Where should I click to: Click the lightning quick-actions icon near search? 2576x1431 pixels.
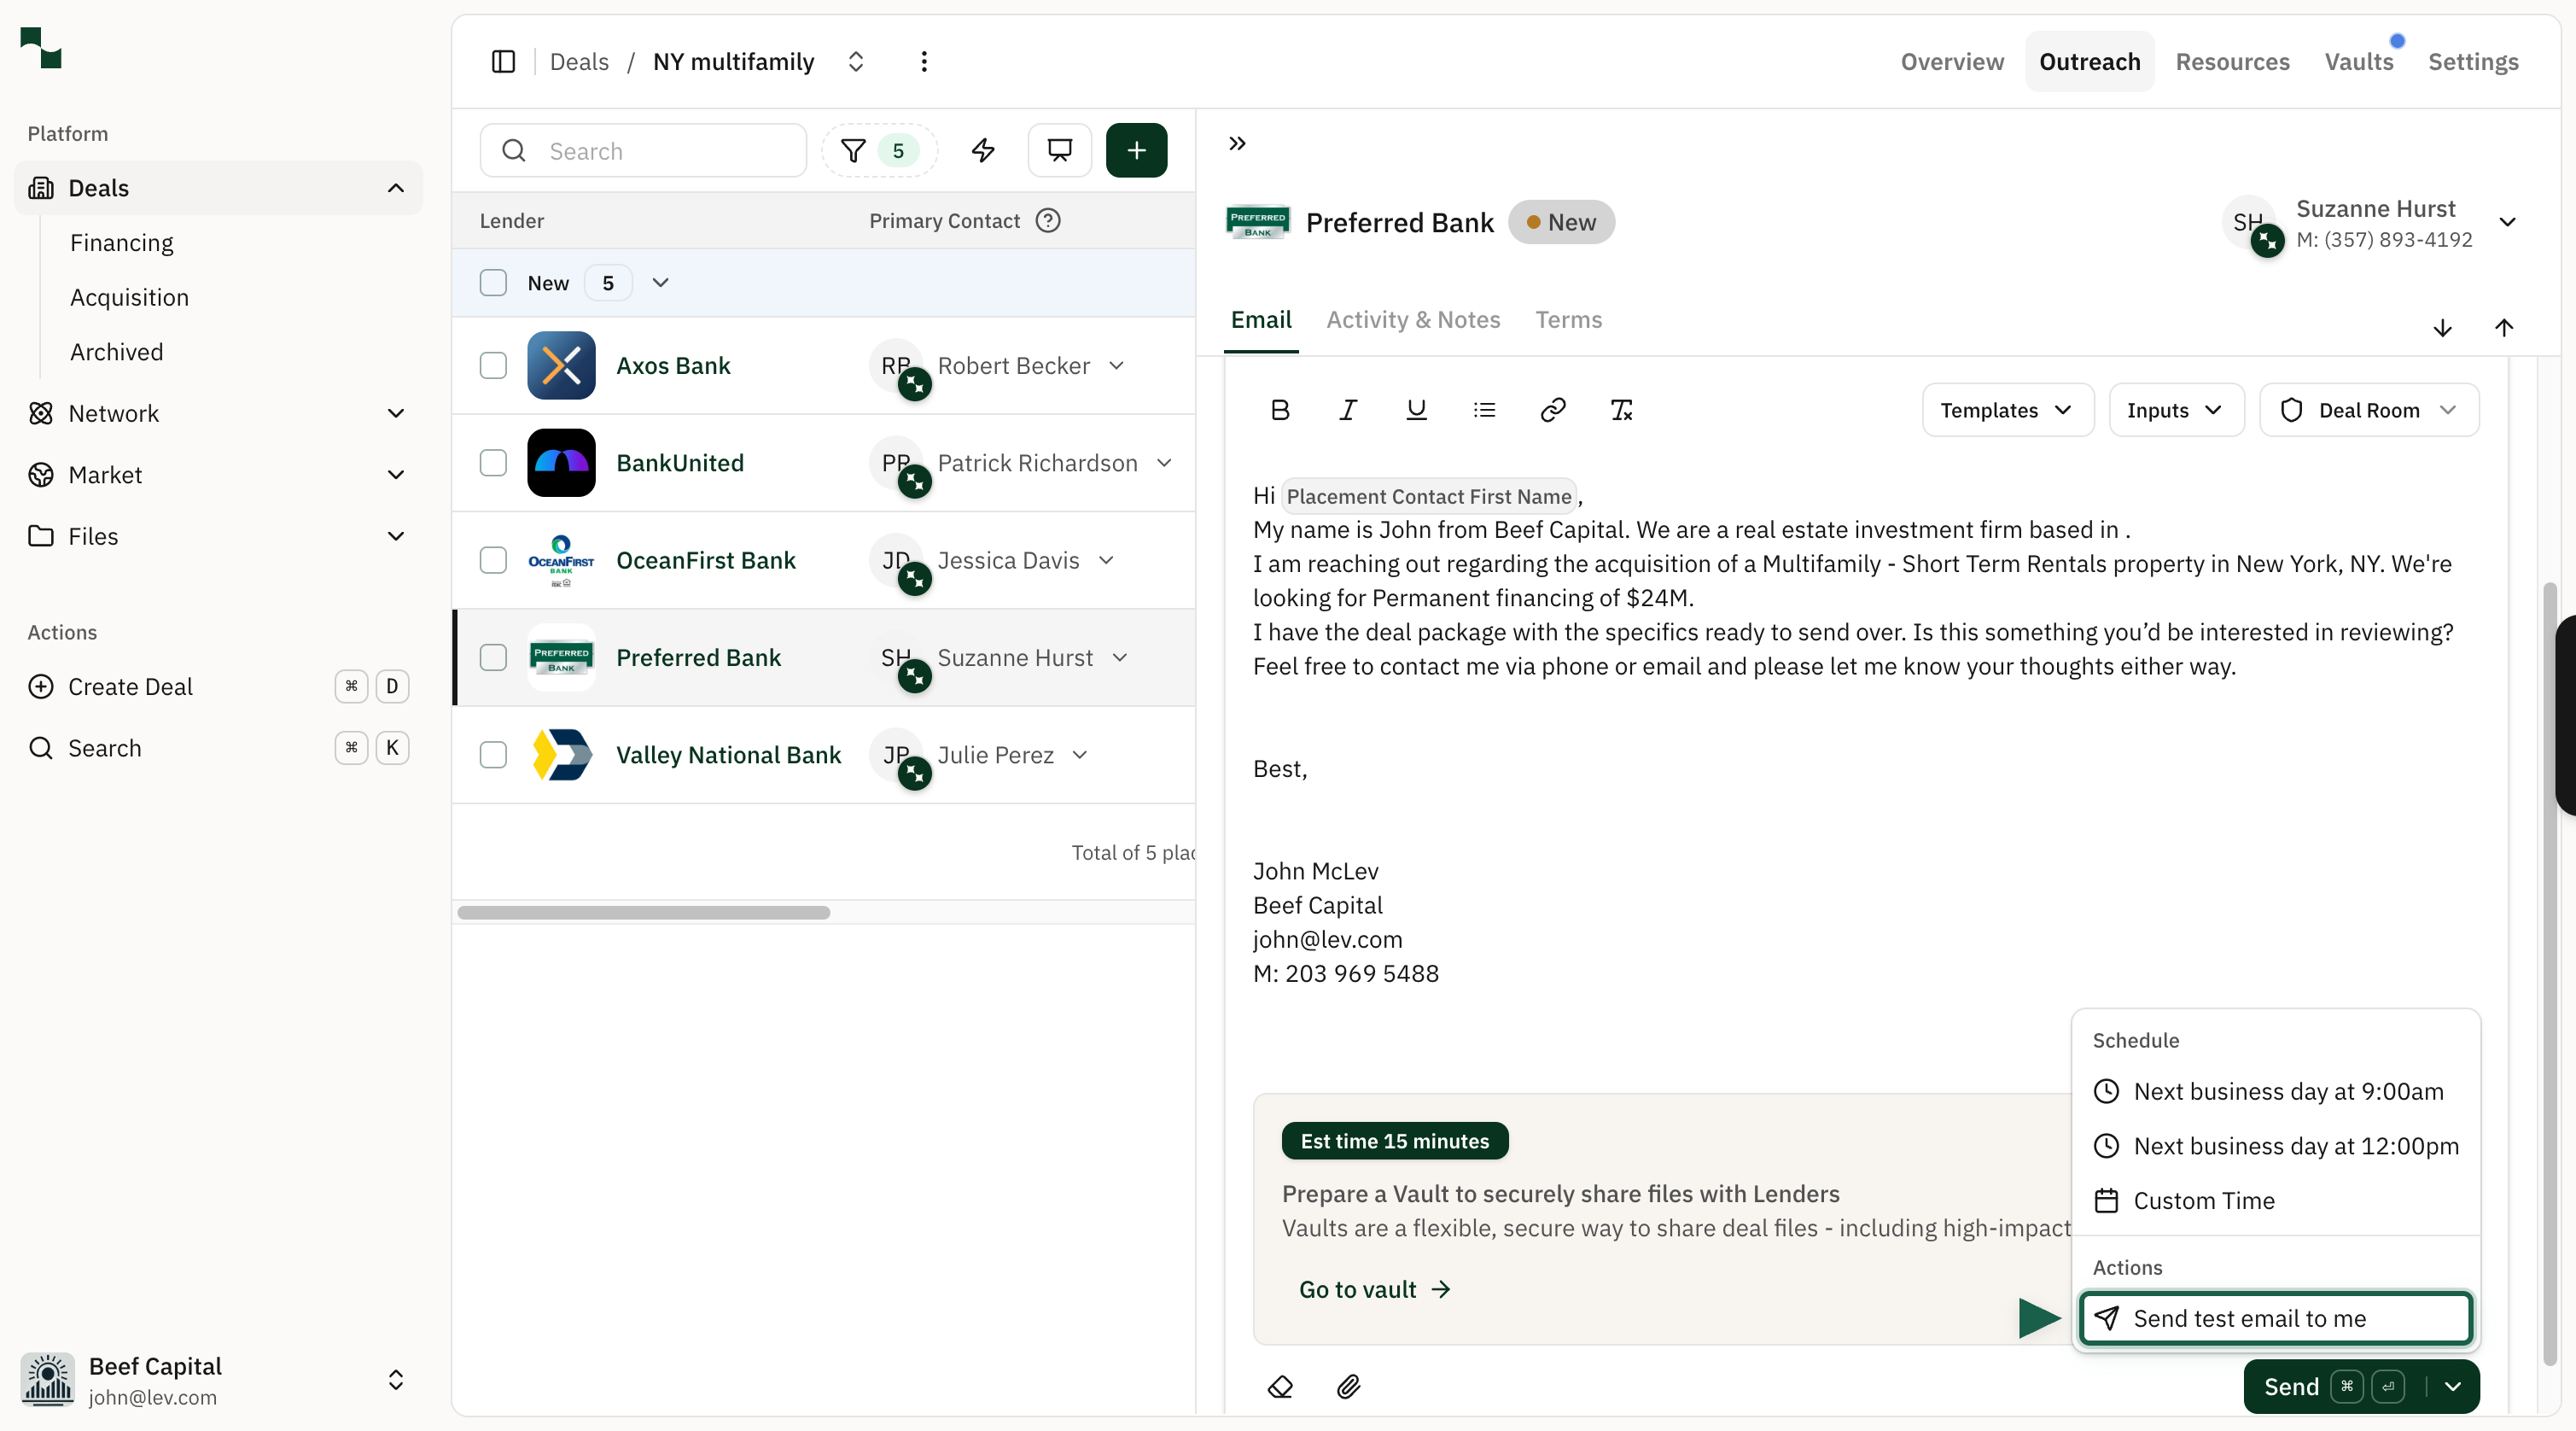pos(984,150)
